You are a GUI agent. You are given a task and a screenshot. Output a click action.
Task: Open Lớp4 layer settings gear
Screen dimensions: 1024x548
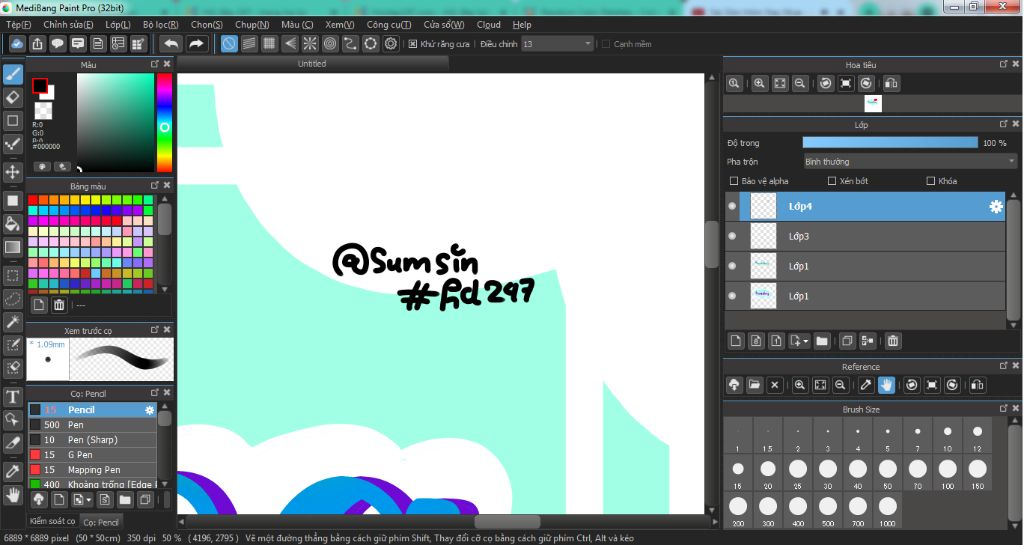pos(996,207)
